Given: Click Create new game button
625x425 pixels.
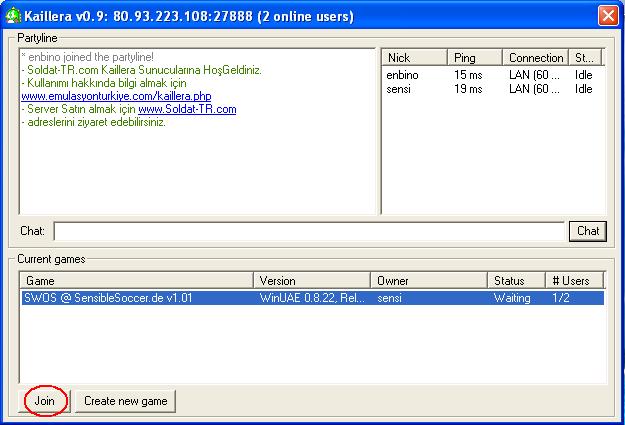Looking at the screenshot, I should point(126,401).
